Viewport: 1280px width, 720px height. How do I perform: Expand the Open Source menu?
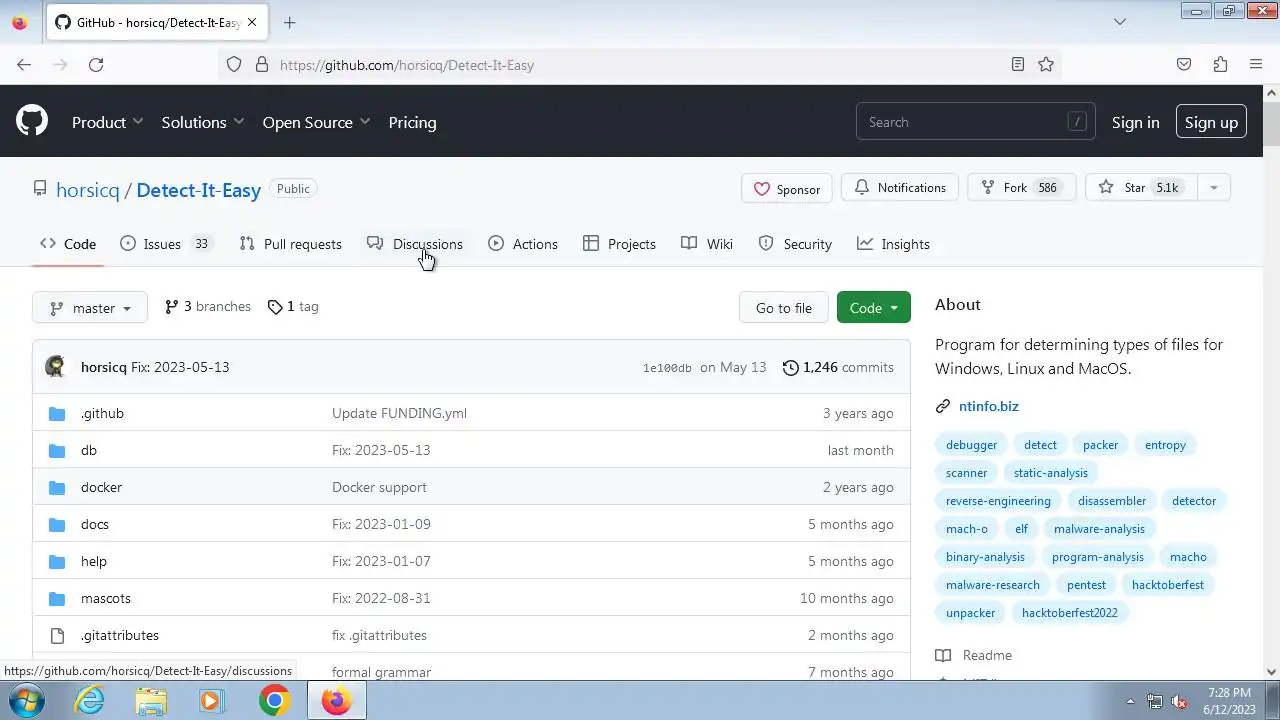[x=317, y=122]
